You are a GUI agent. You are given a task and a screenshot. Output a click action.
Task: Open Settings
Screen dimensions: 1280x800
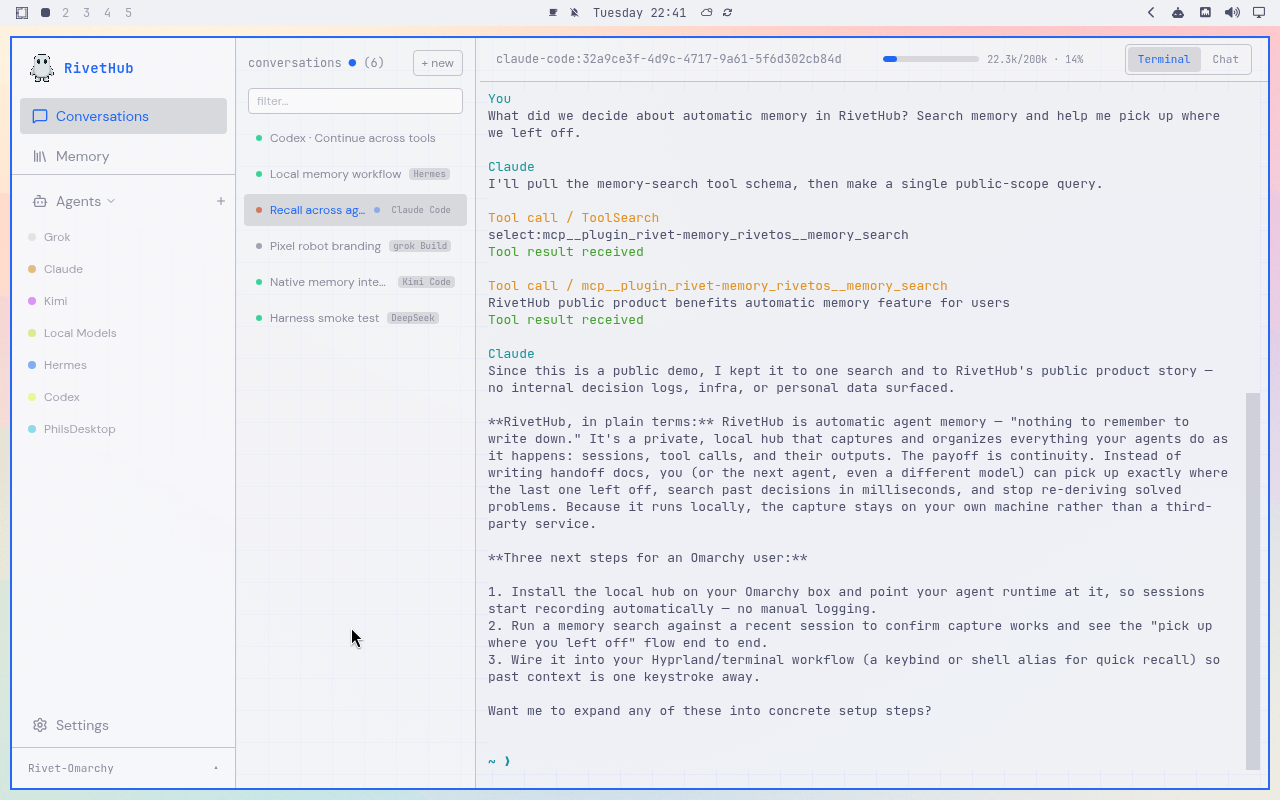coord(123,725)
